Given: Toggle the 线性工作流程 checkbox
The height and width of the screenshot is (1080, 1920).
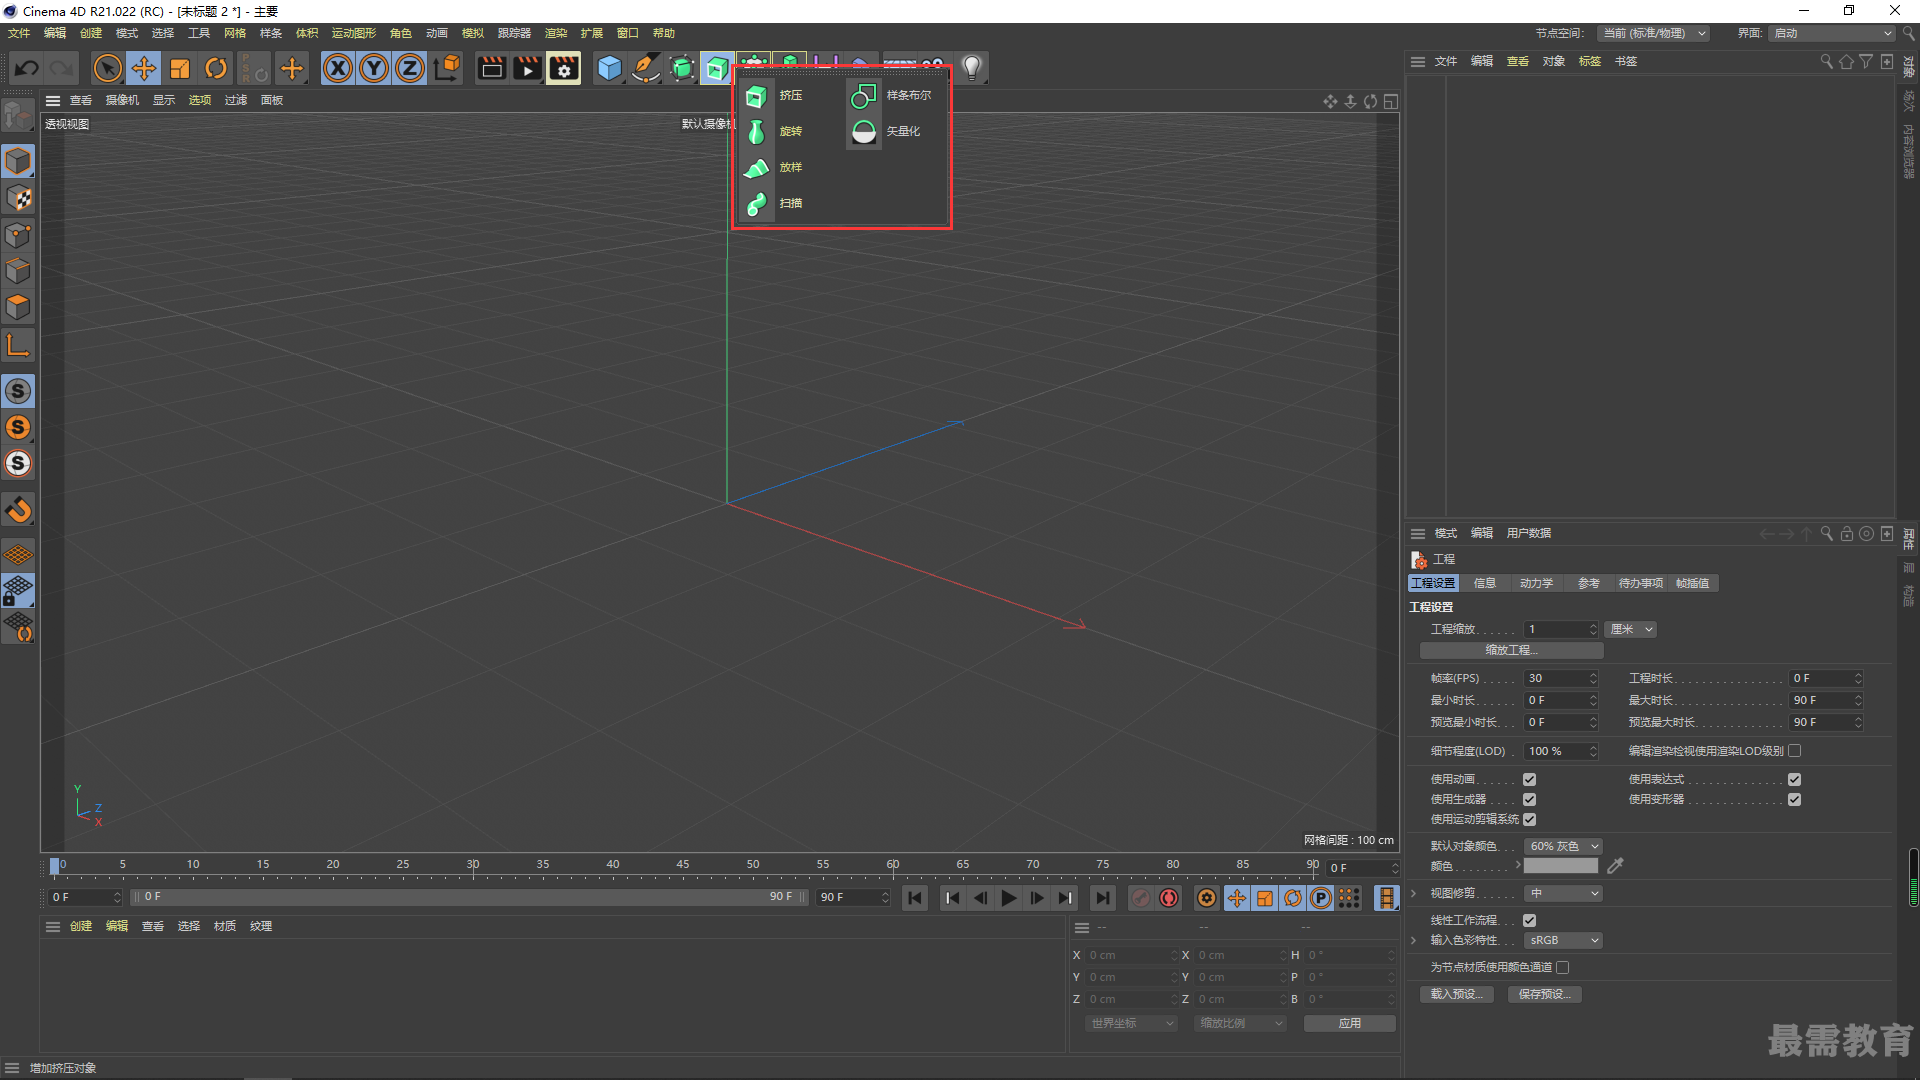Looking at the screenshot, I should click(x=1530, y=920).
